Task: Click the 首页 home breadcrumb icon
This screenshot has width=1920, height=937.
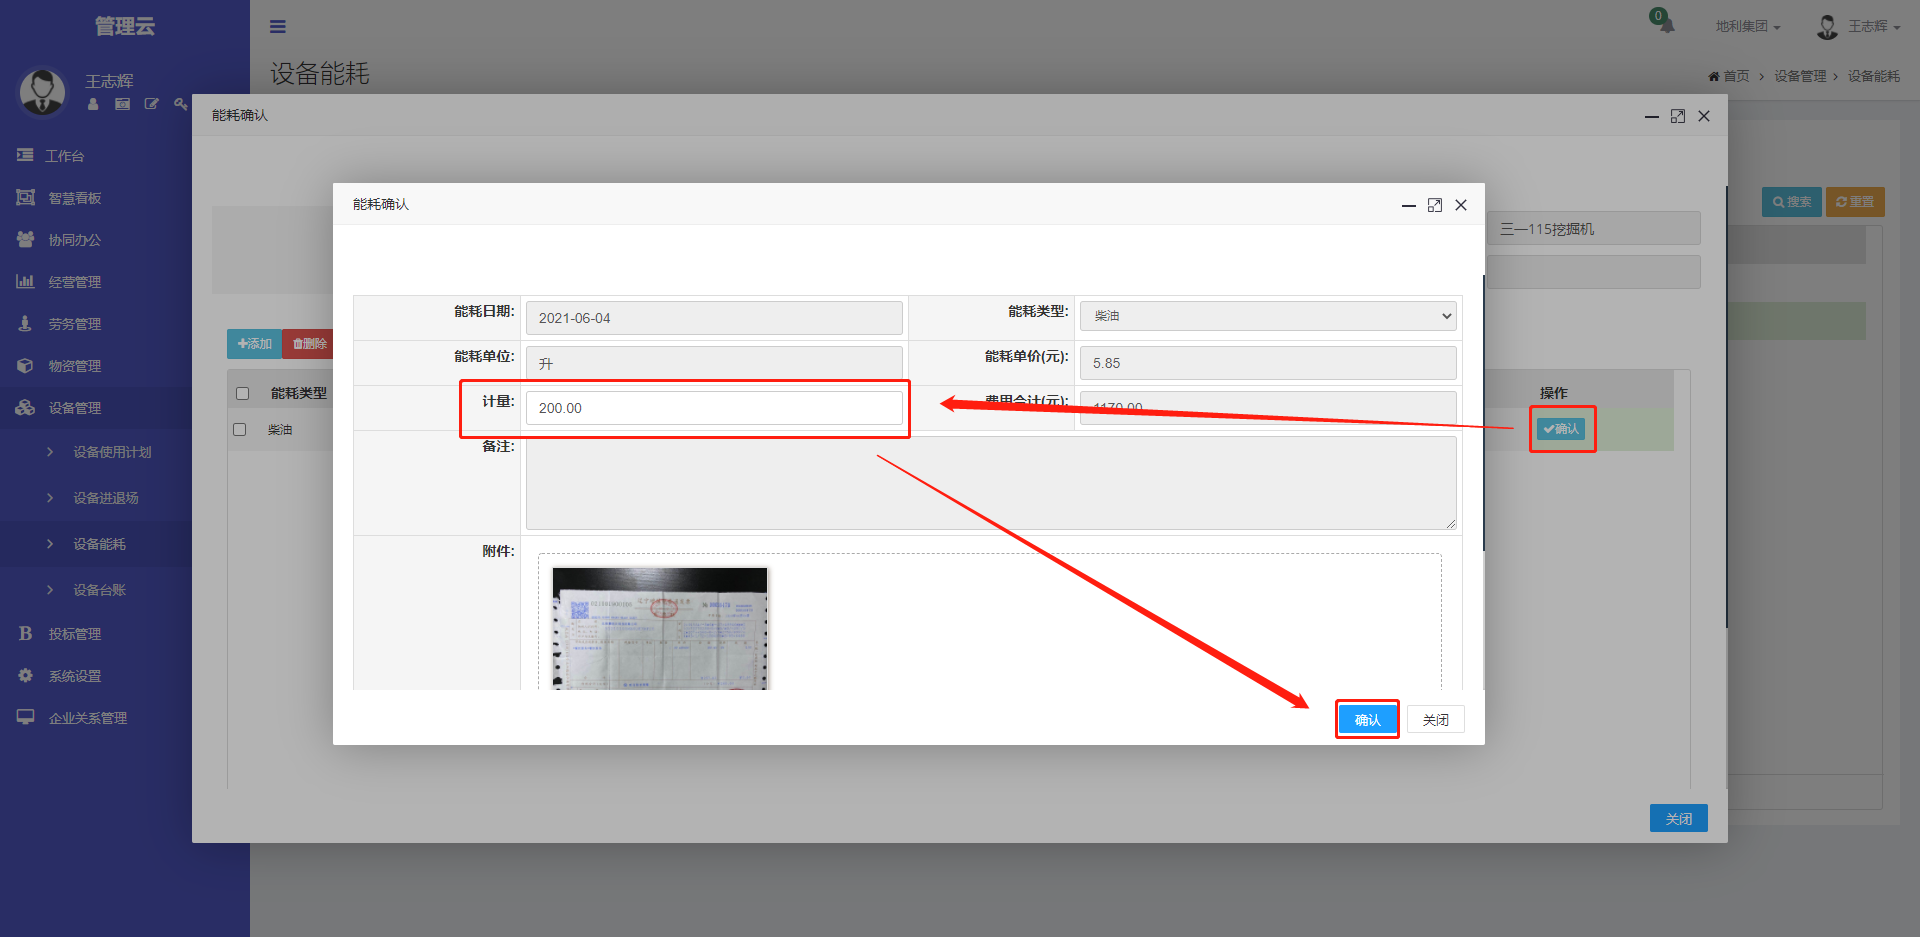Action: [x=1714, y=77]
